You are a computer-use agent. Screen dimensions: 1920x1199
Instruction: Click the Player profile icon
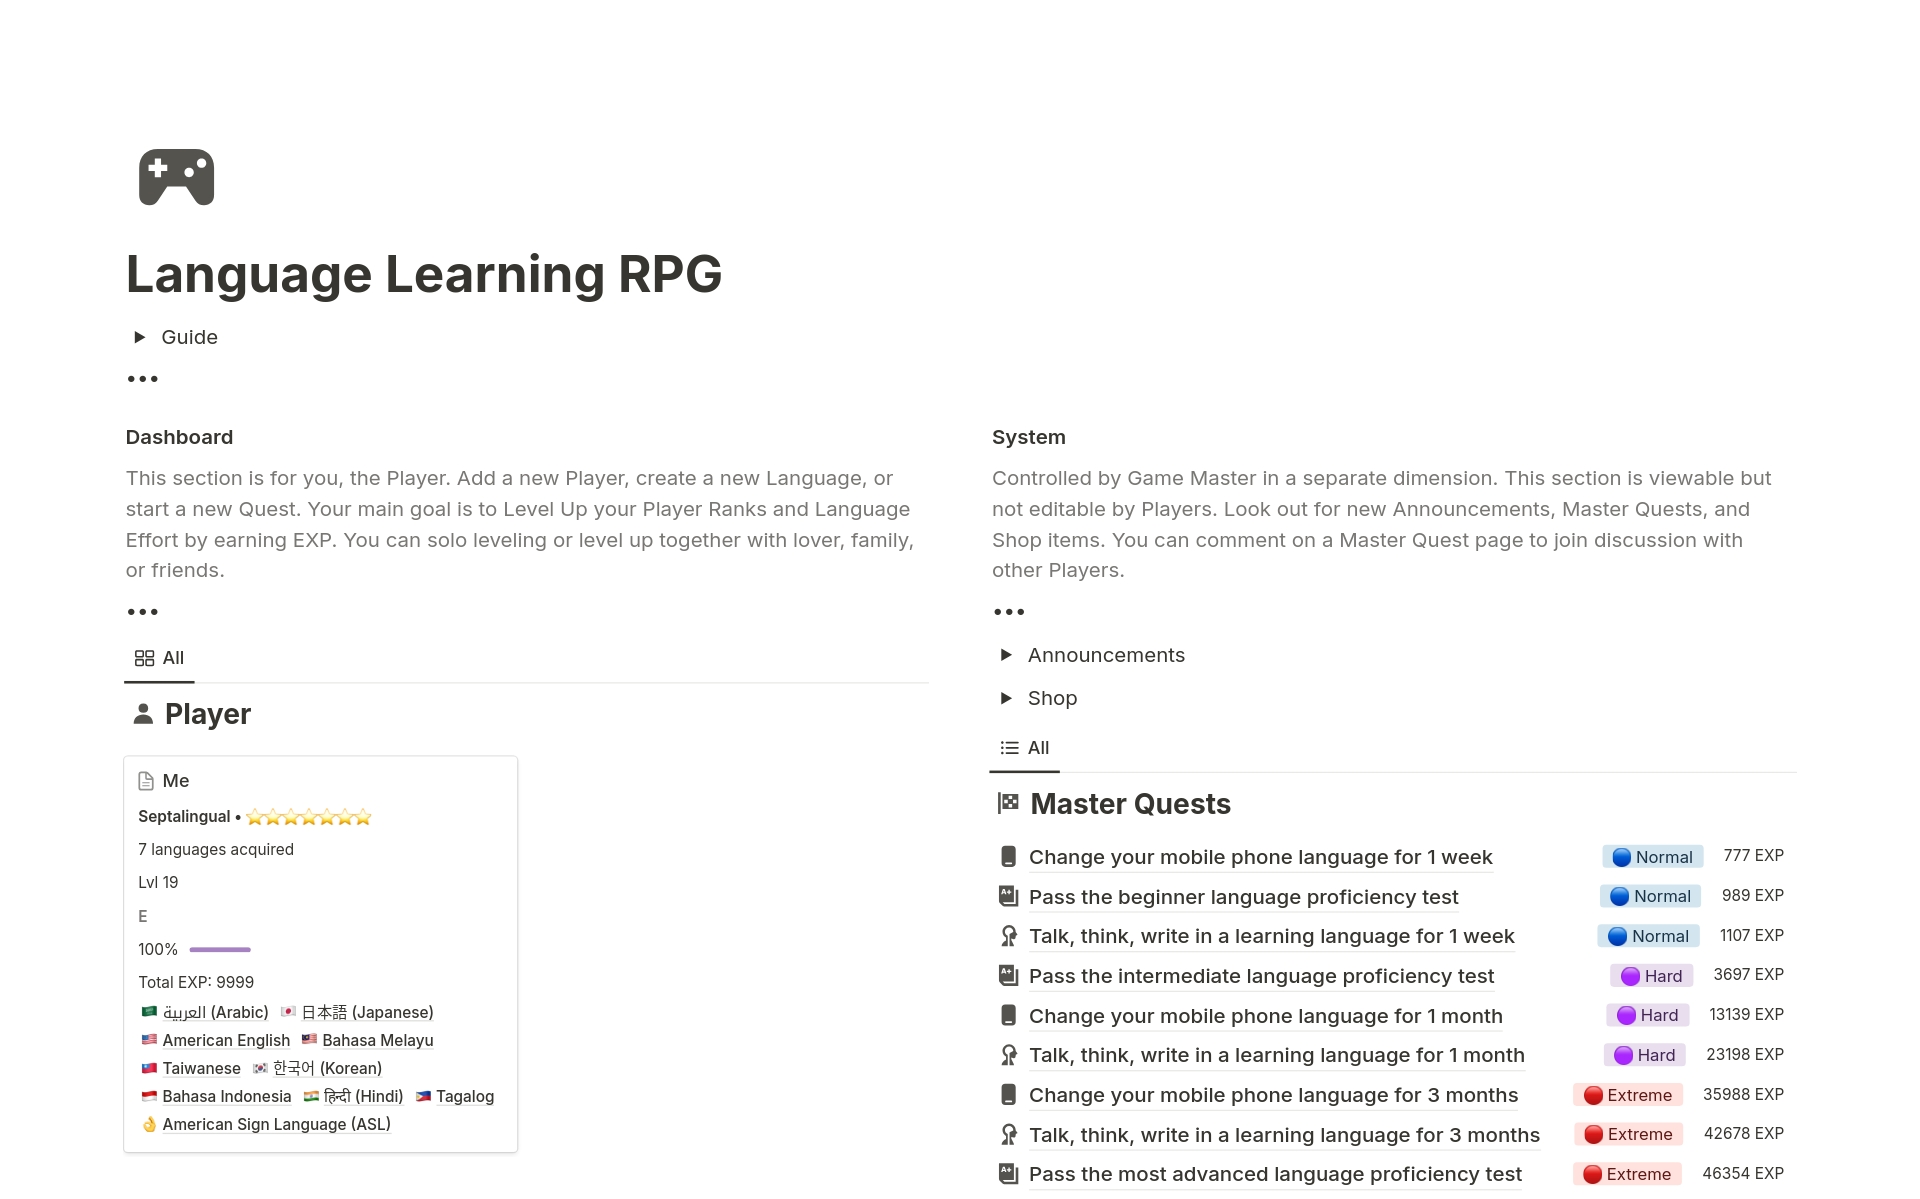tap(141, 713)
